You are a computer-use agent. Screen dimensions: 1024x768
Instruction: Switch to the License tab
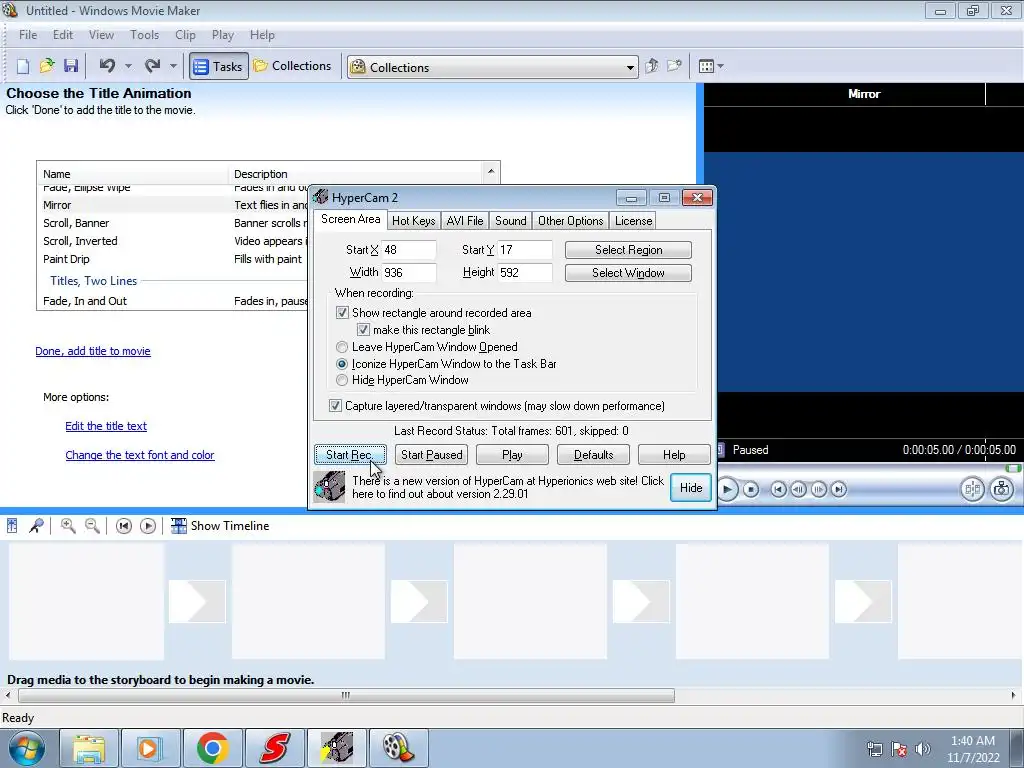(x=633, y=221)
